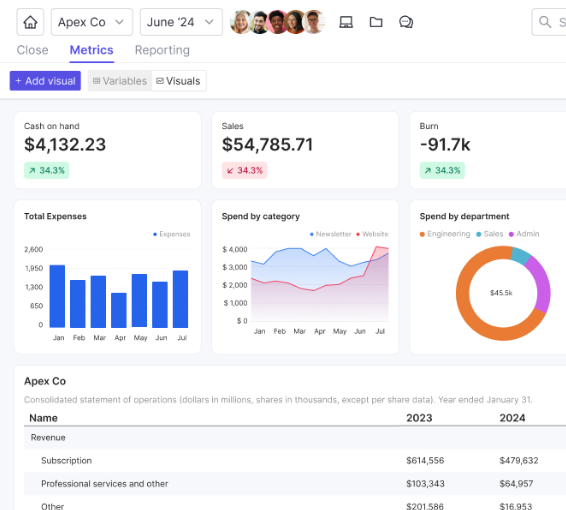Click the Add visual button

click(45, 81)
